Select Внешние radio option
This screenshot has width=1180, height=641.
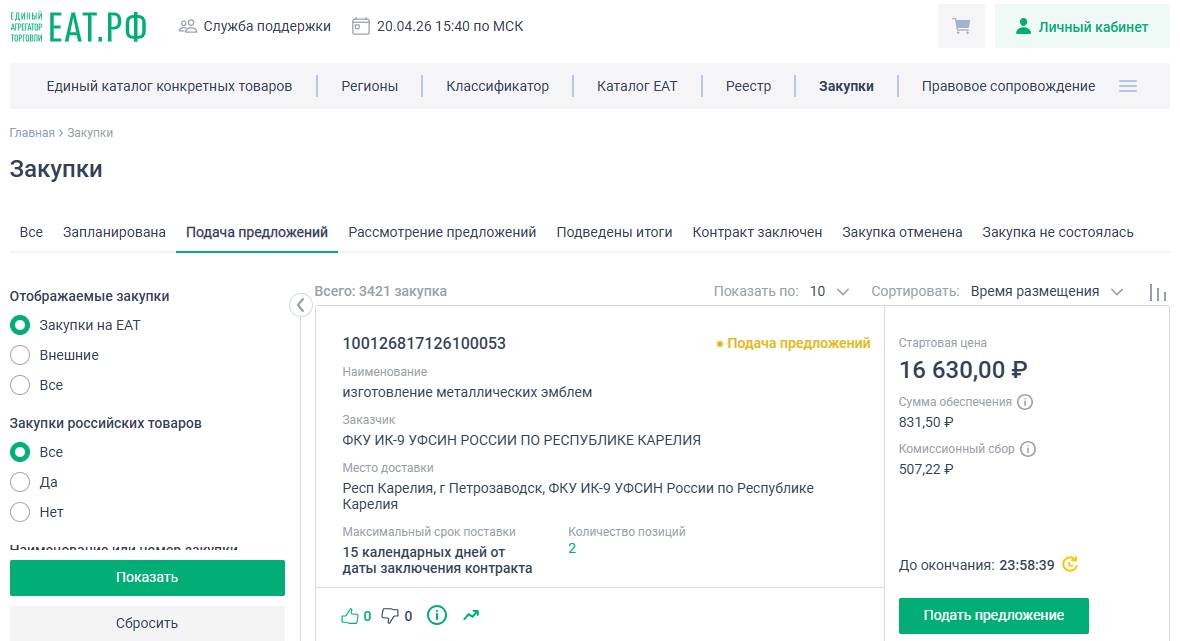20,355
